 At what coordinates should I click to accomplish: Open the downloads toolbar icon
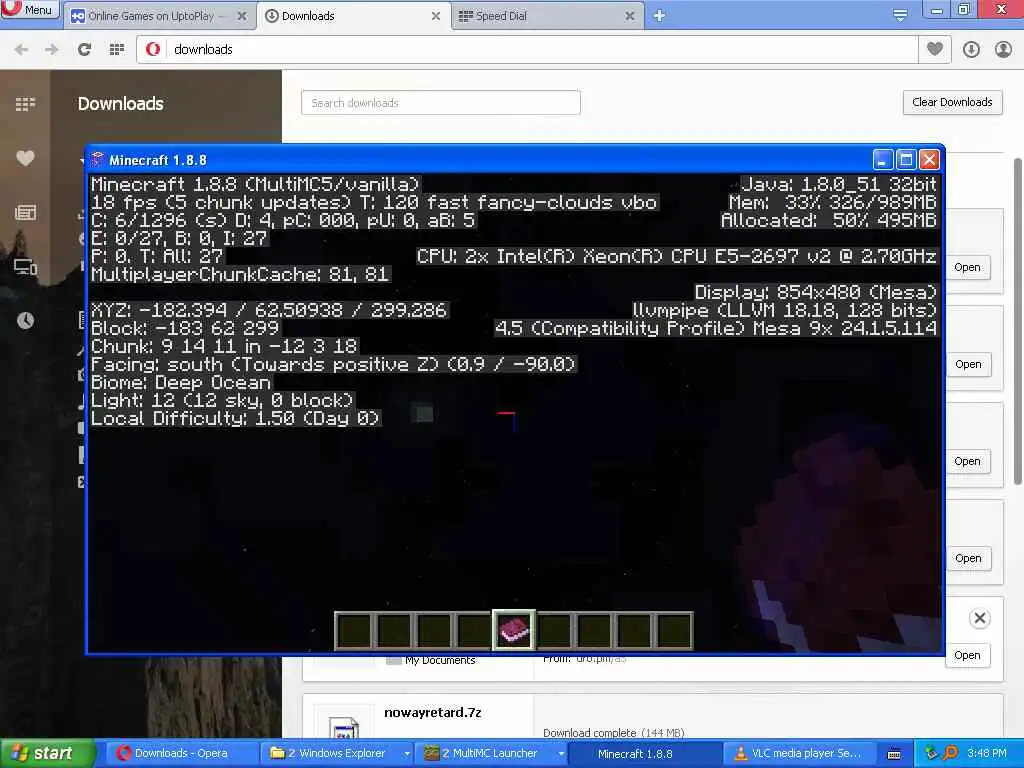point(971,50)
